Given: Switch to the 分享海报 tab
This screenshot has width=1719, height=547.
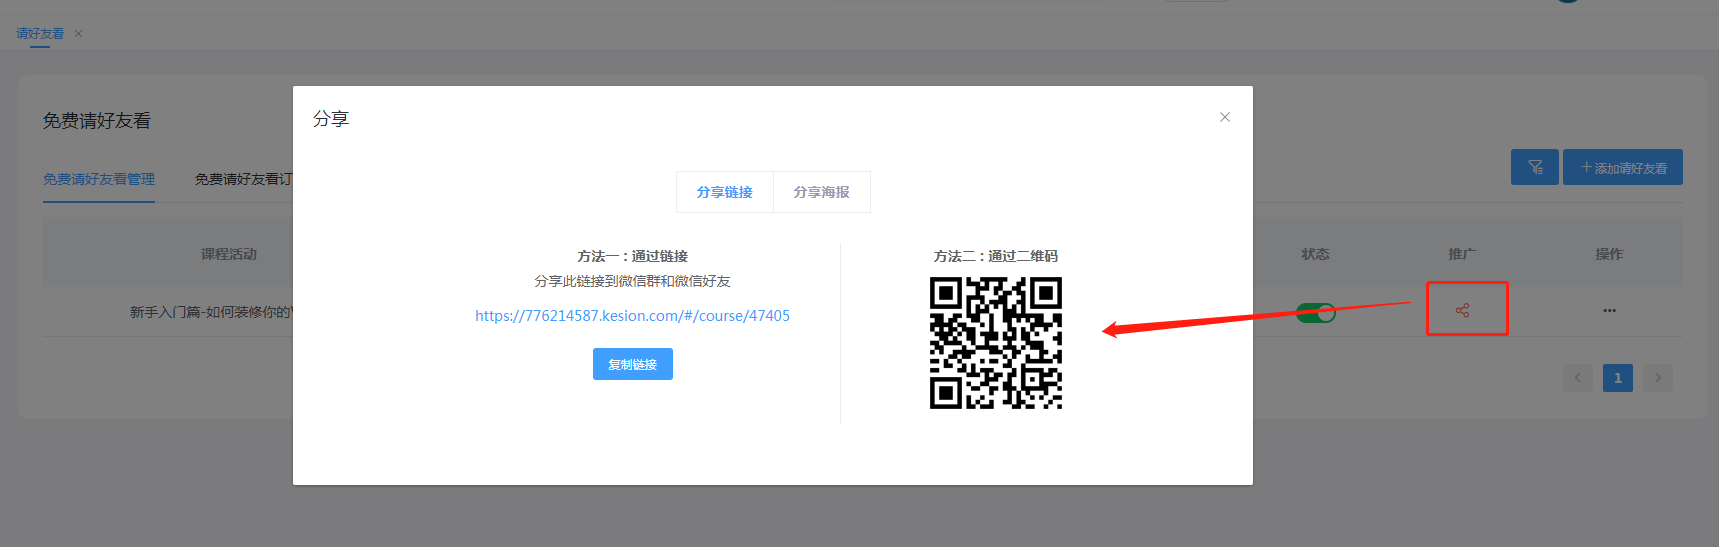Looking at the screenshot, I should point(822,192).
